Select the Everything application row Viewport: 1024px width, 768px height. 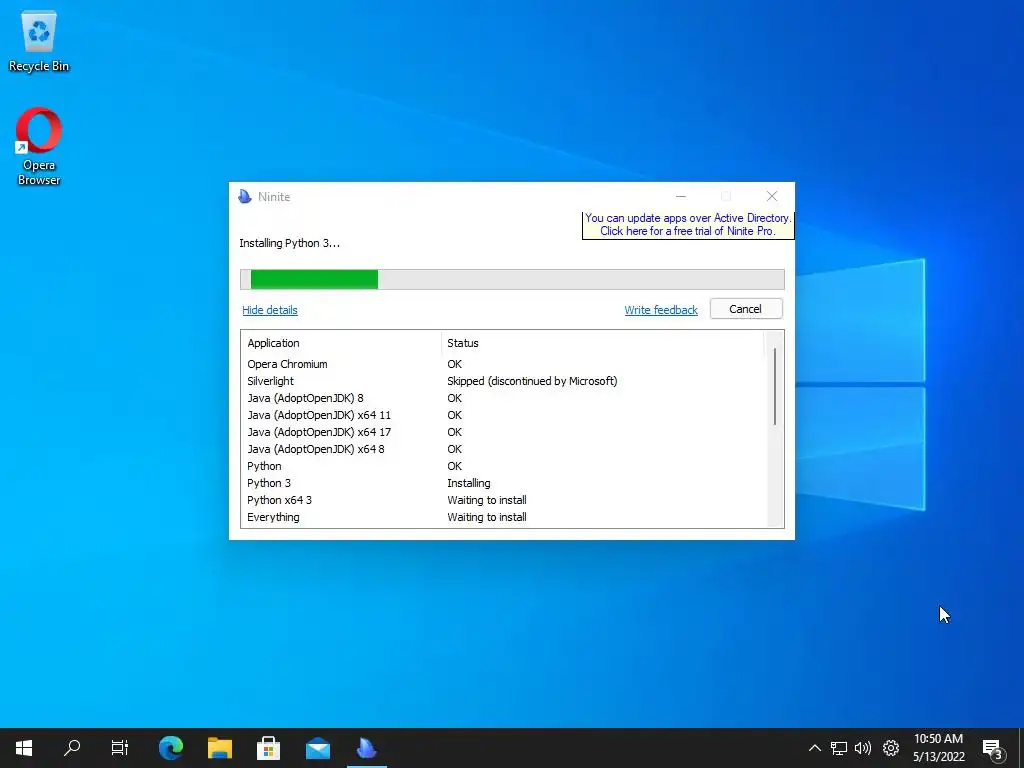(x=503, y=517)
